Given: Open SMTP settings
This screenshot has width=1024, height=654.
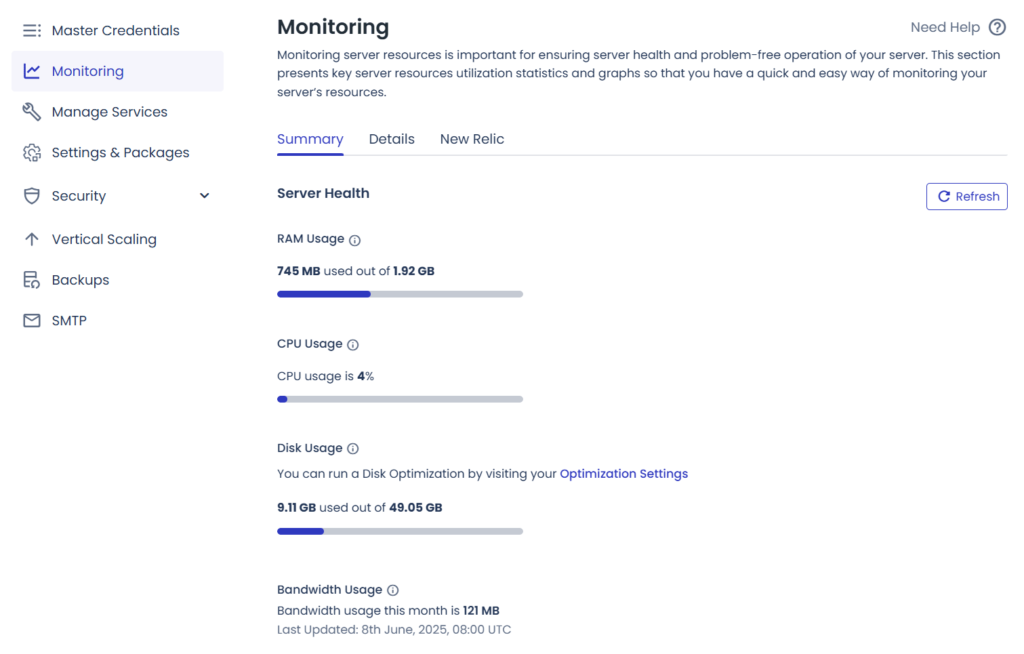Looking at the screenshot, I should pos(118,320).
